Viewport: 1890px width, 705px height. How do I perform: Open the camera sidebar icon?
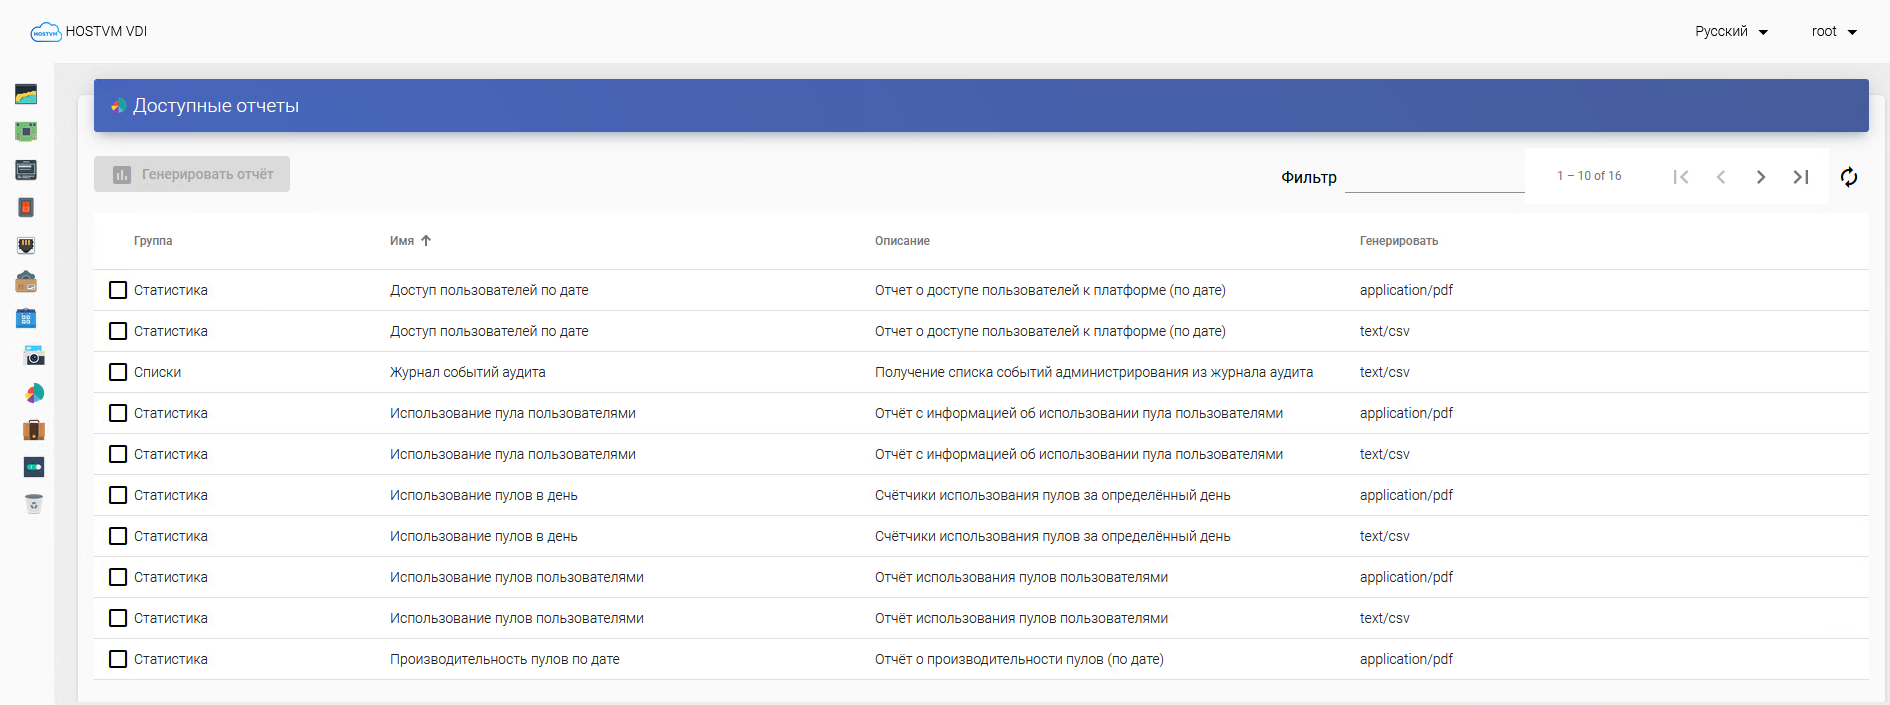tap(34, 356)
